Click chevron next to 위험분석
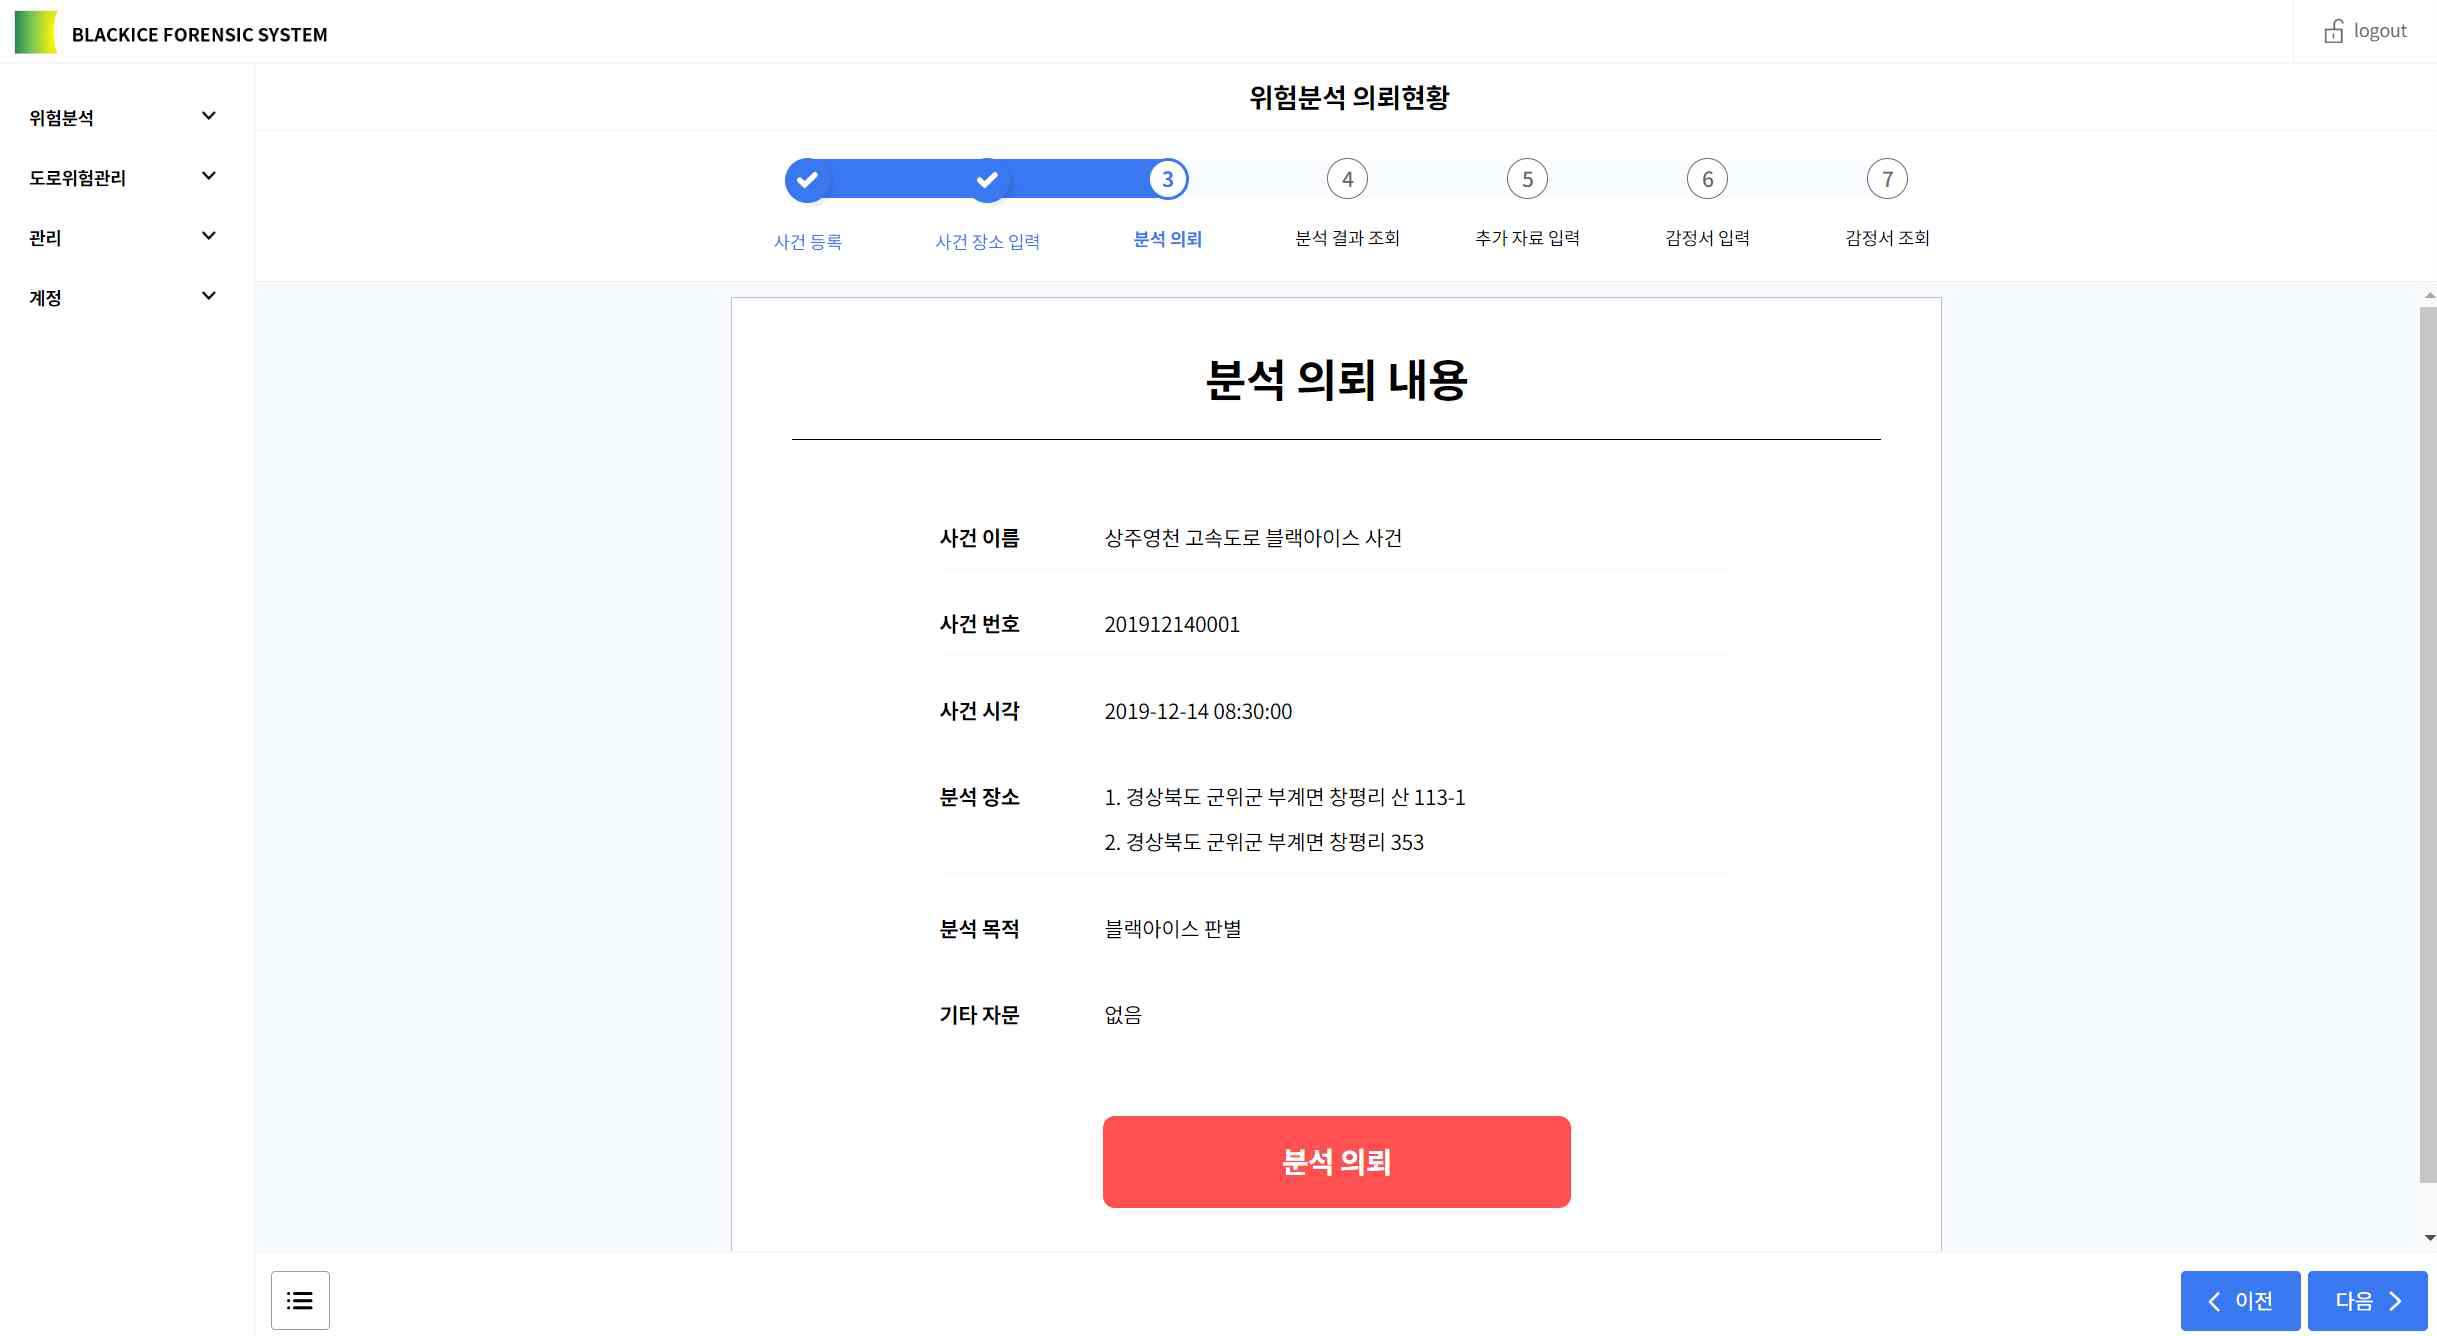Viewport: 2437px width, 1336px height. pyautogui.click(x=209, y=116)
